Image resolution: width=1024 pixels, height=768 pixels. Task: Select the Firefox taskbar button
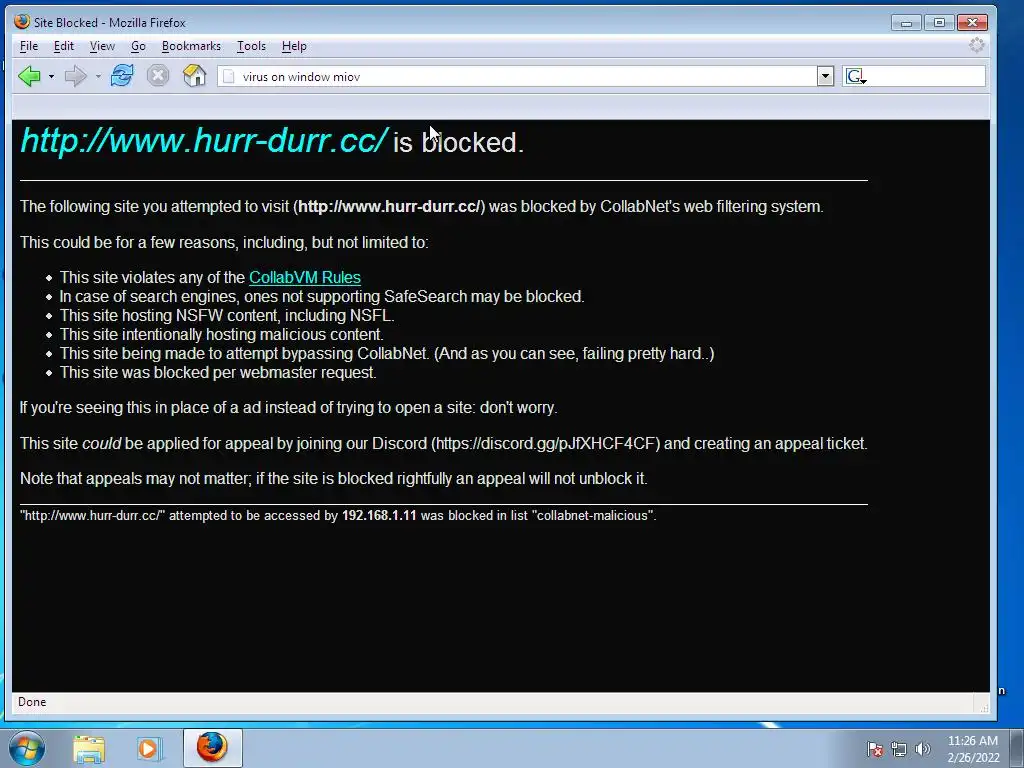coord(212,748)
